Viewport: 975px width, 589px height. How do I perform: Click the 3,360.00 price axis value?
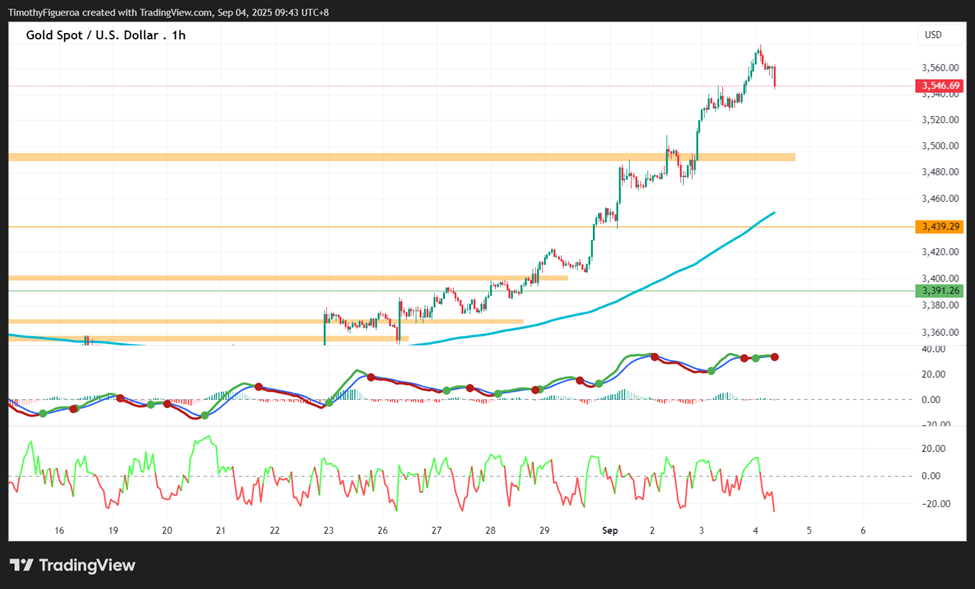(940, 332)
